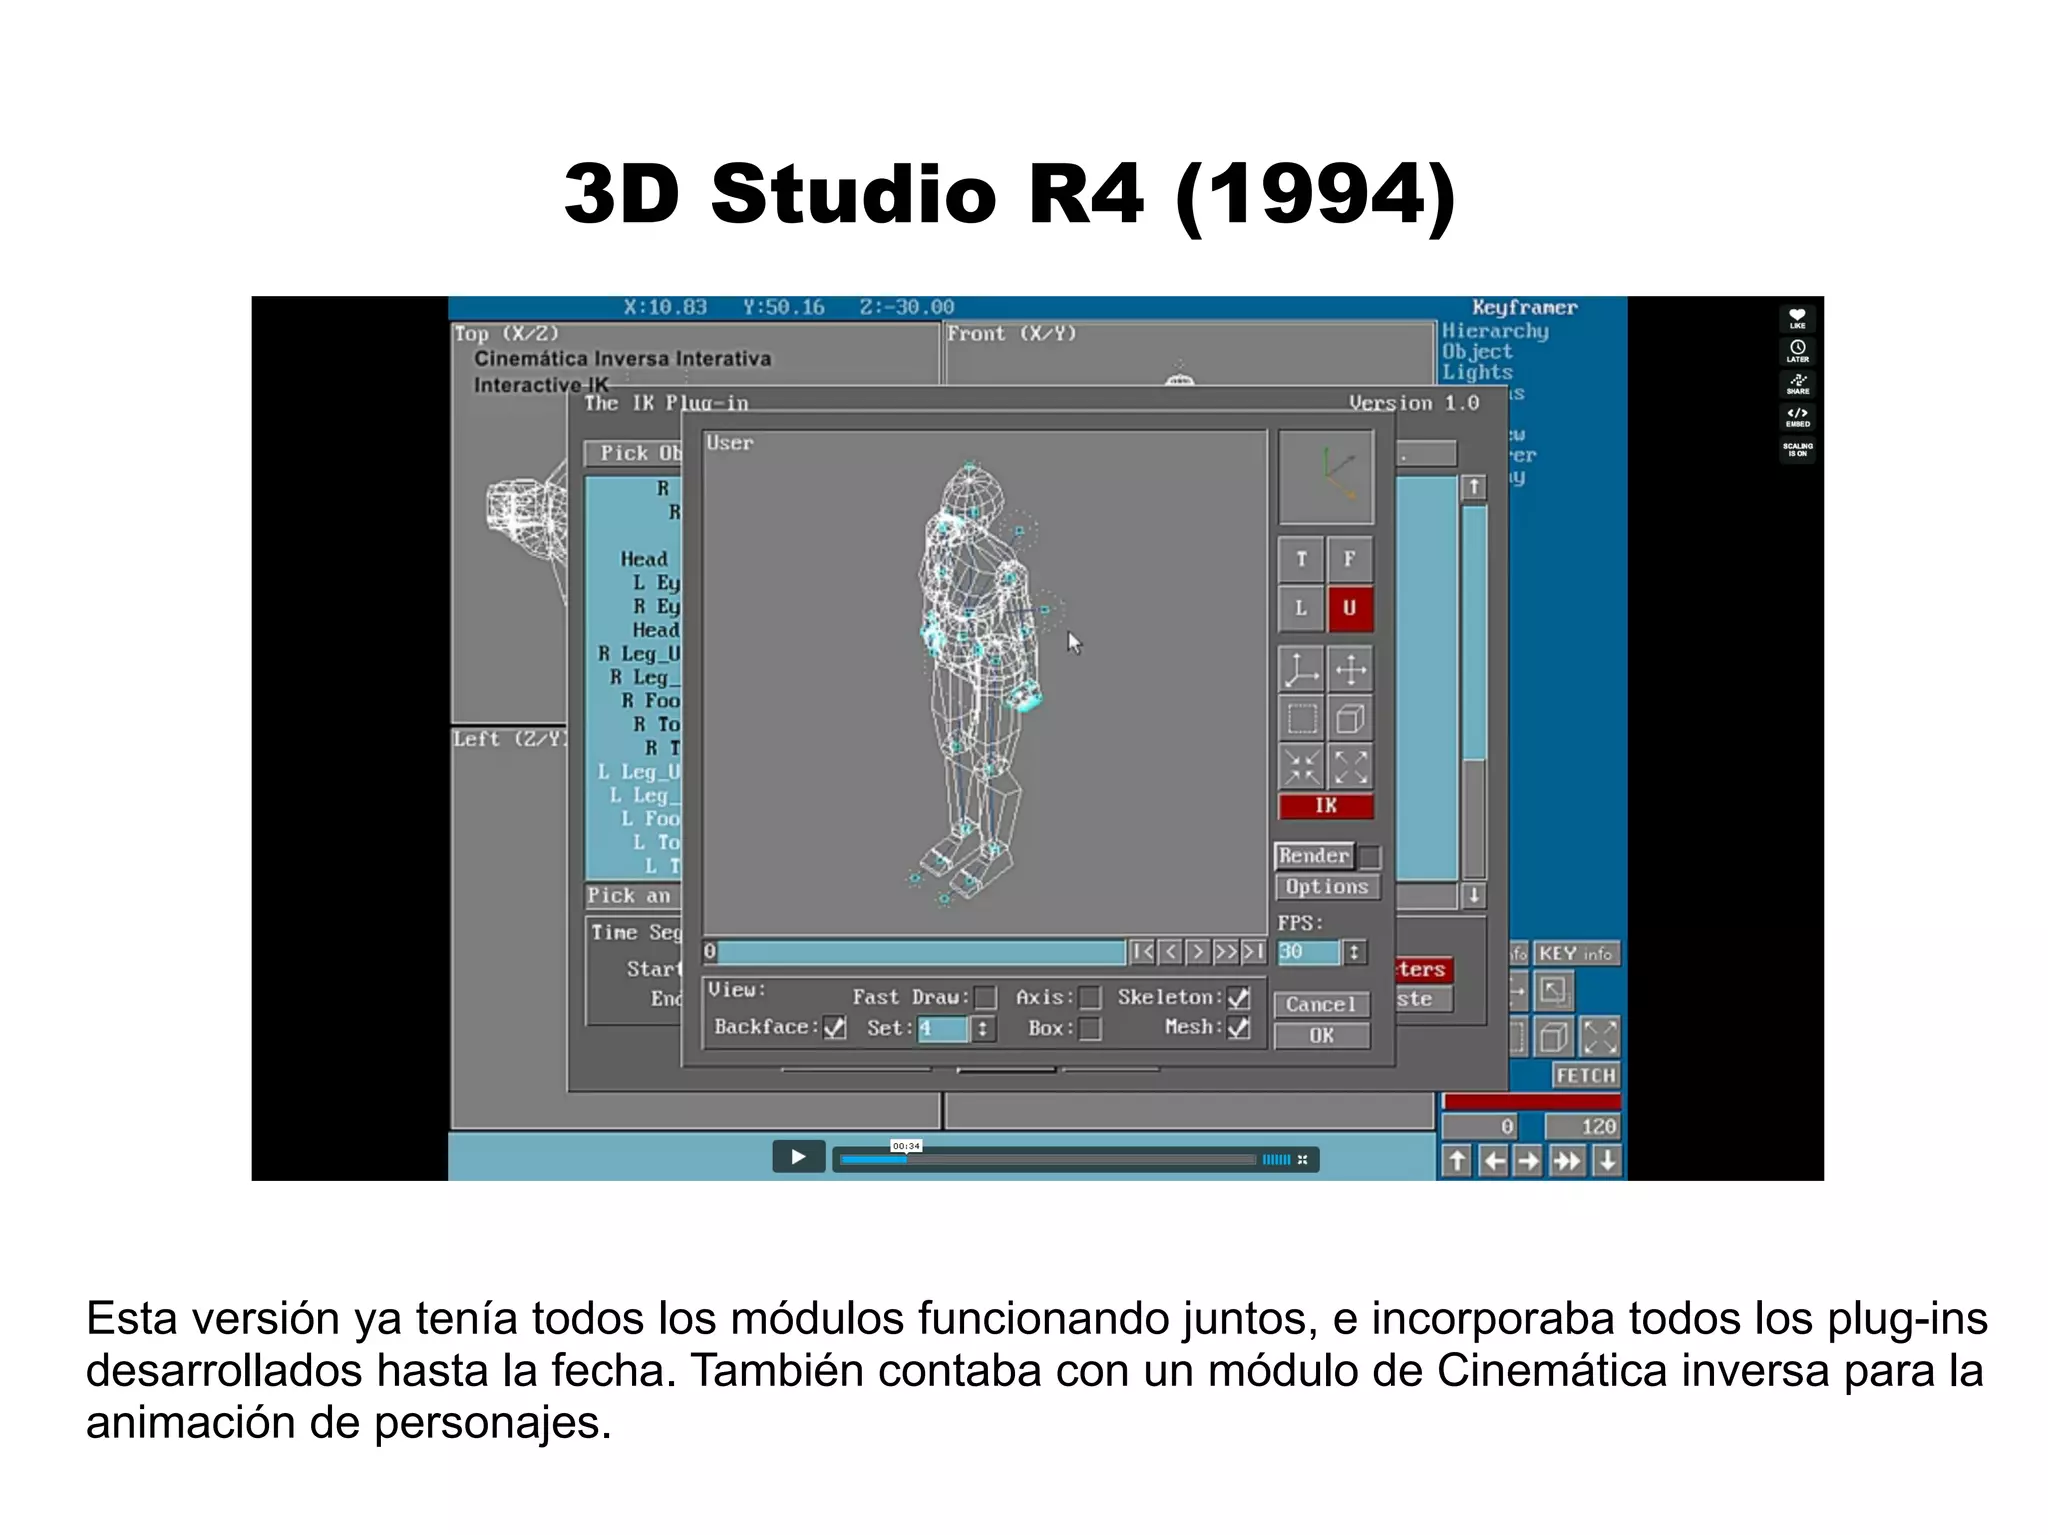Play the embedded video
2048x1535 pixels.
click(798, 1157)
